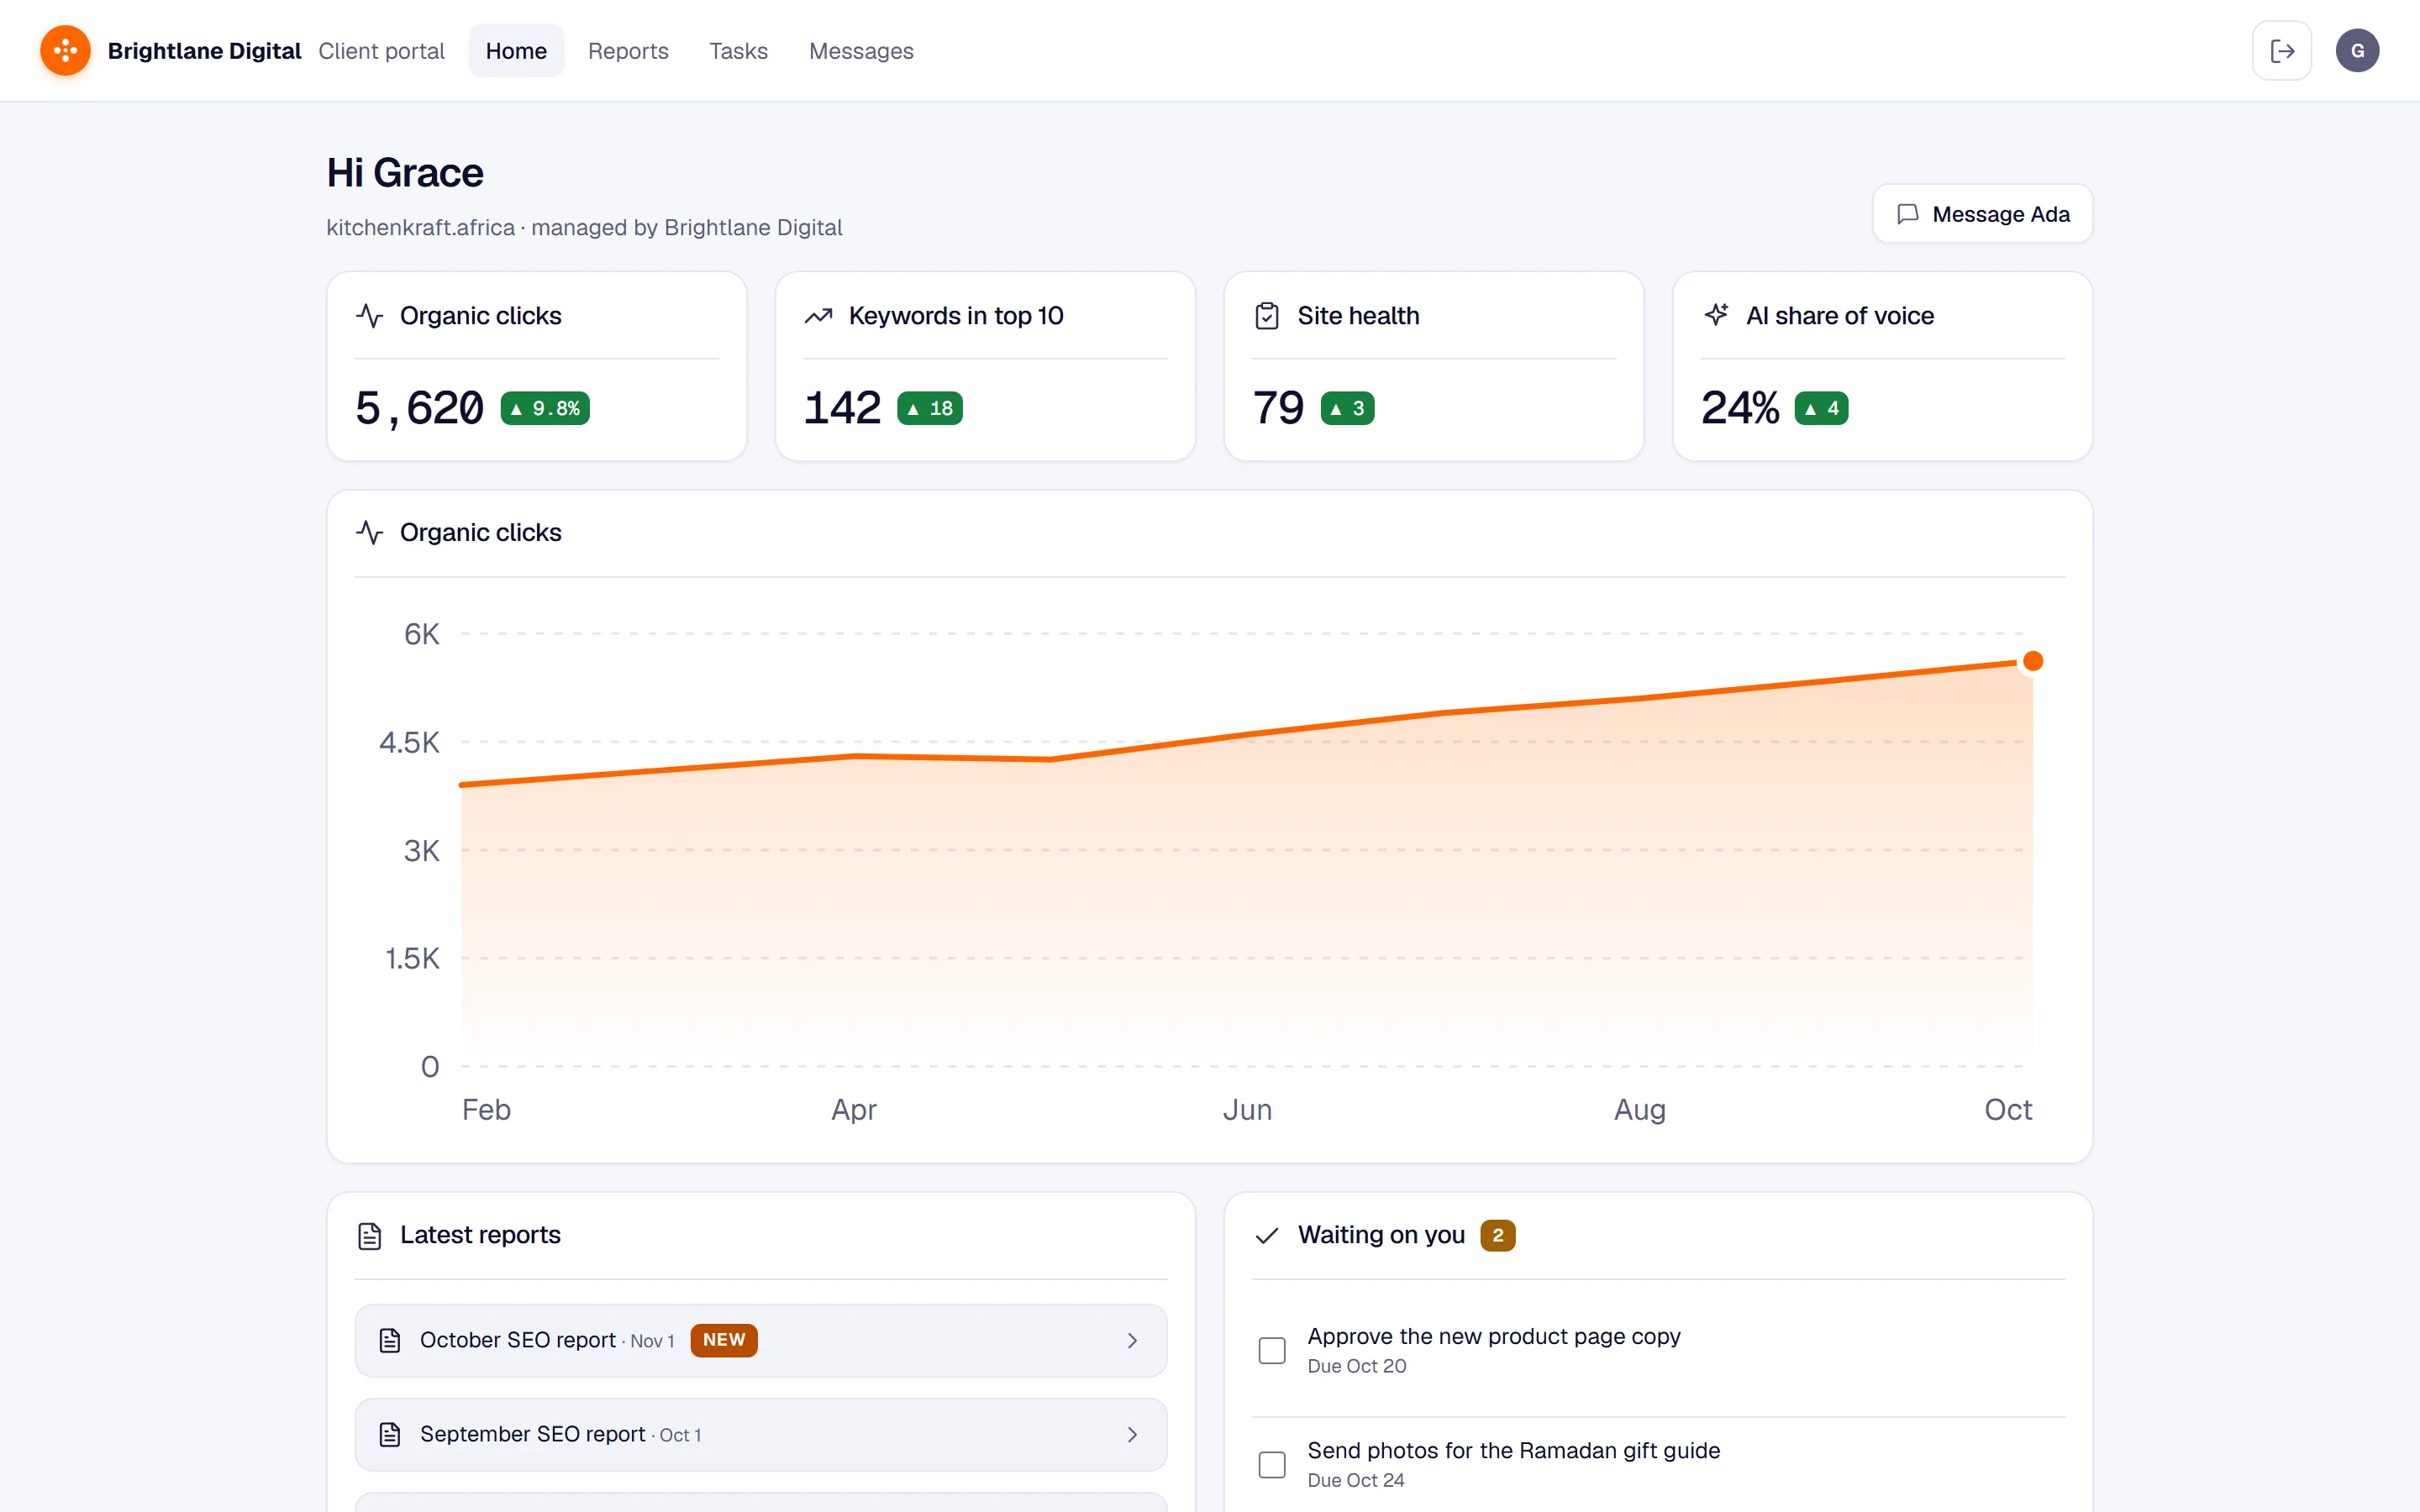
Task: Click the NEW badge on October report
Action: [724, 1340]
